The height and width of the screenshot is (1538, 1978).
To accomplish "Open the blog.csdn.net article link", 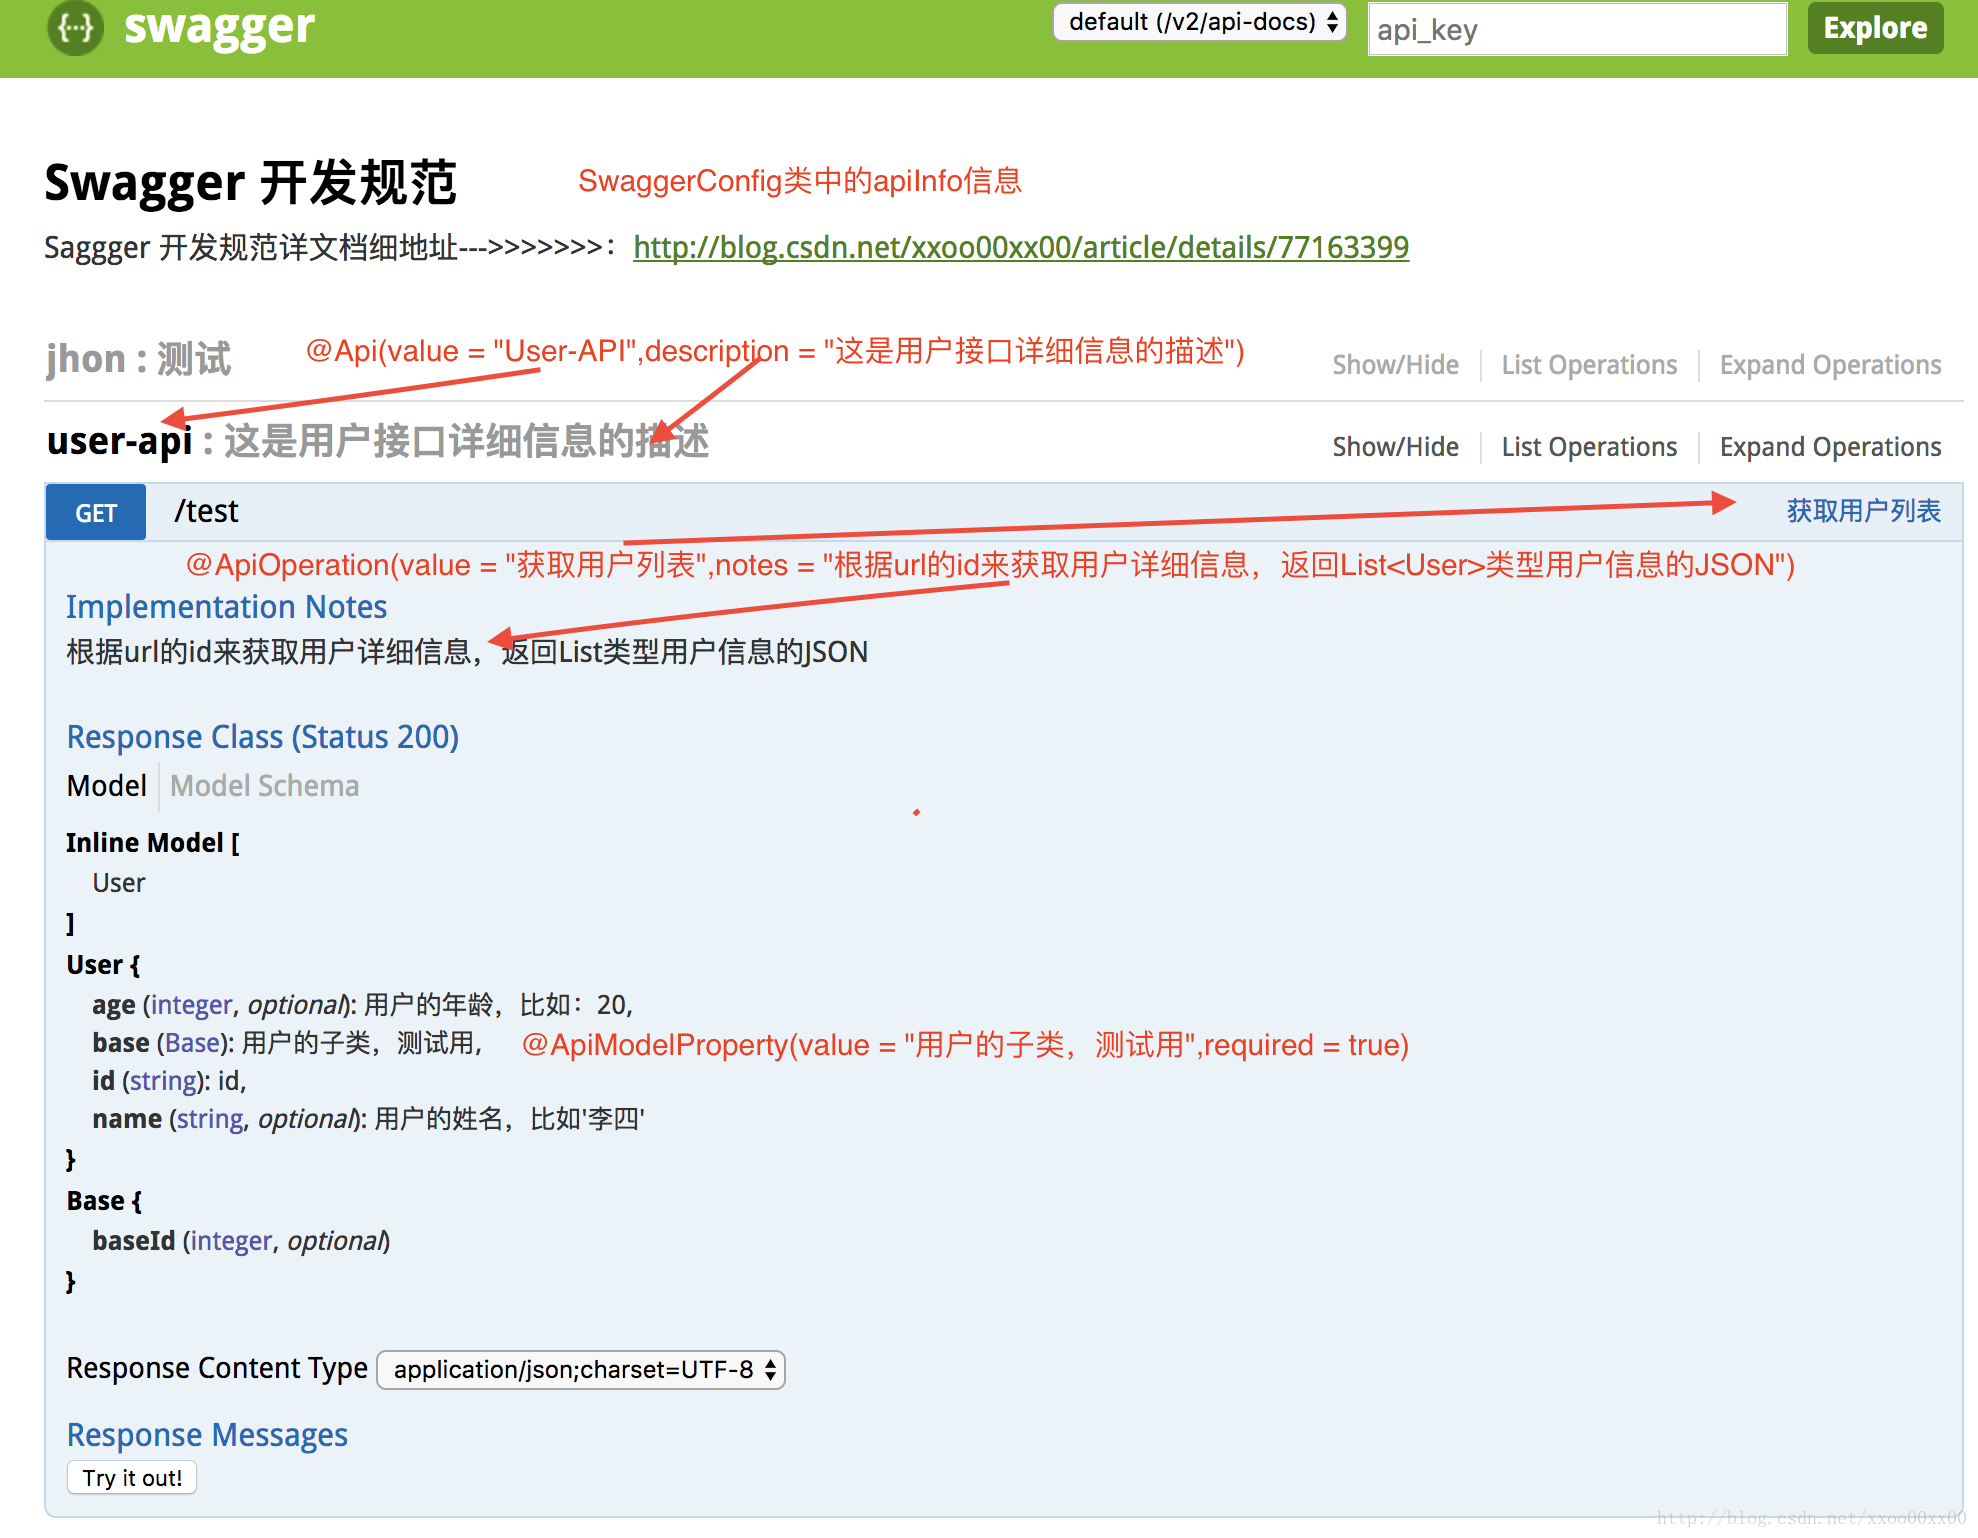I will 1021,247.
